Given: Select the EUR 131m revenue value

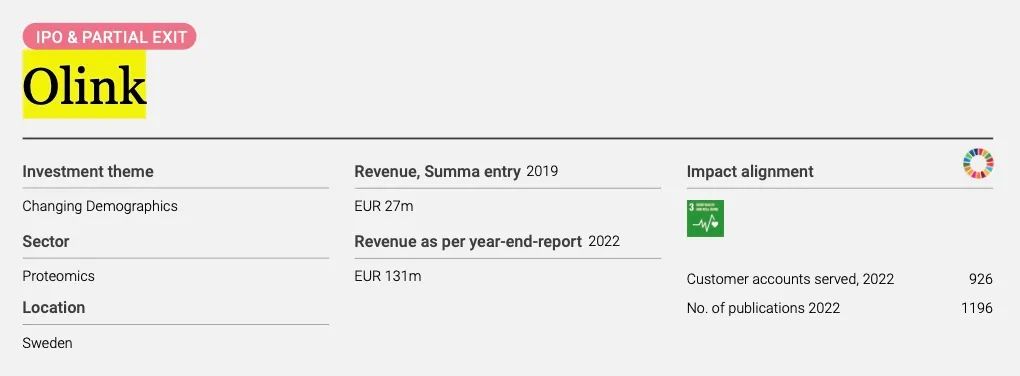Looking at the screenshot, I should [388, 276].
